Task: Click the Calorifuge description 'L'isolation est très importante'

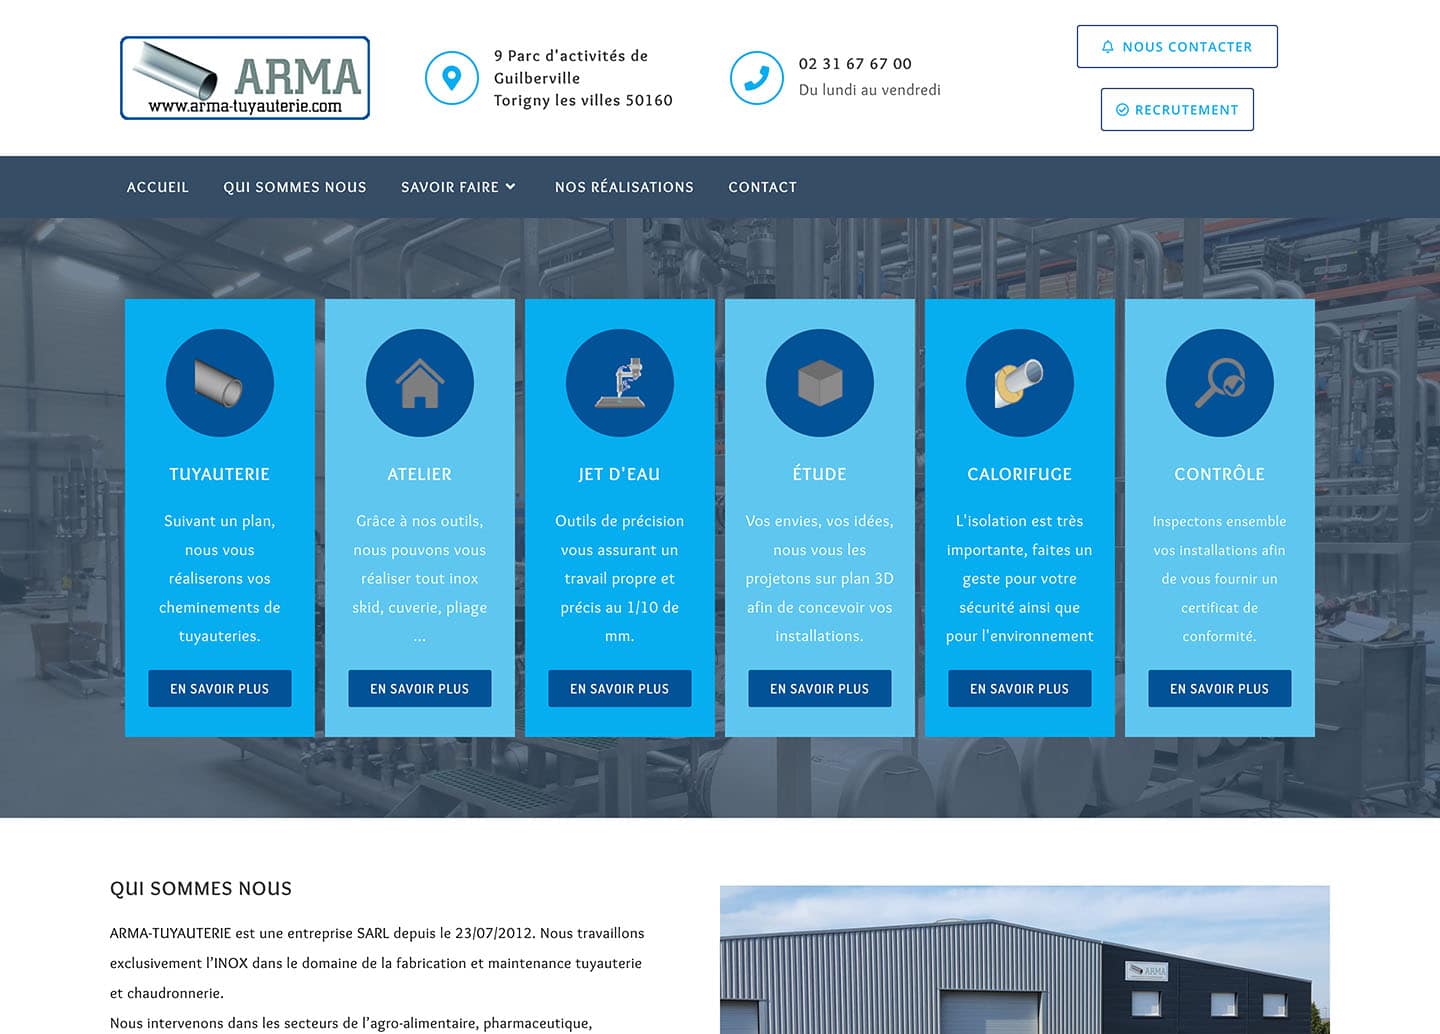Action: click(x=1020, y=578)
